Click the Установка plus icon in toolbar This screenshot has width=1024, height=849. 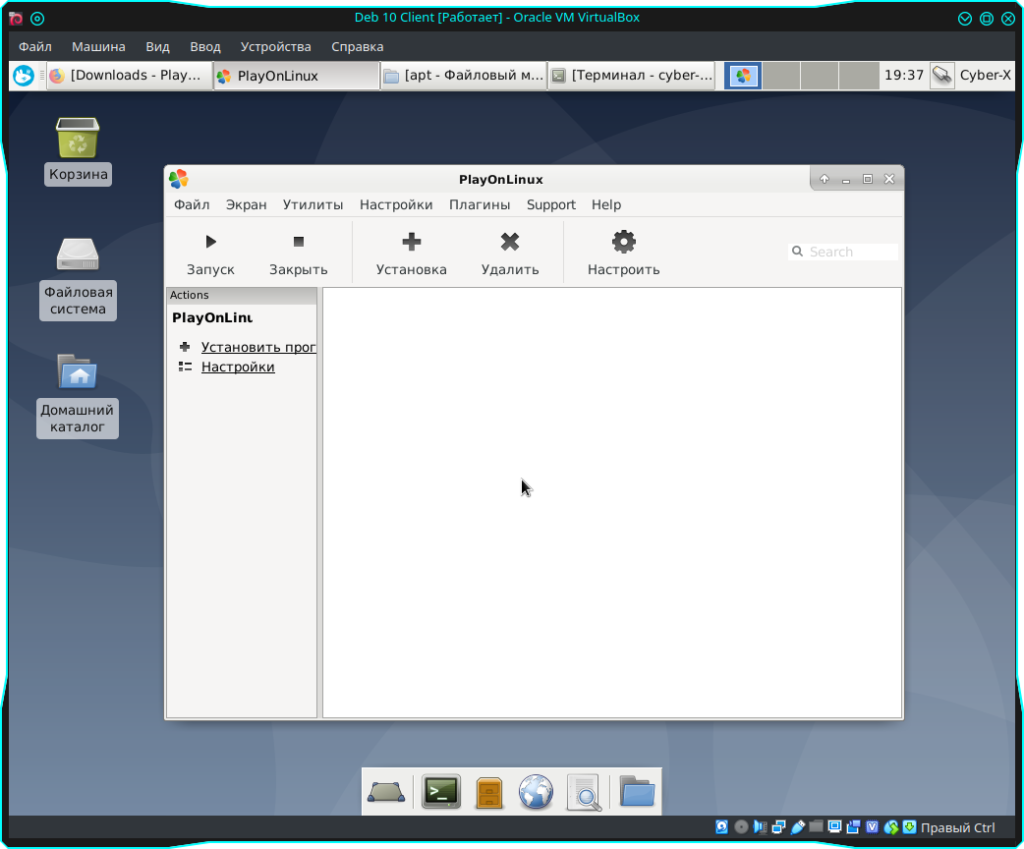click(411, 242)
